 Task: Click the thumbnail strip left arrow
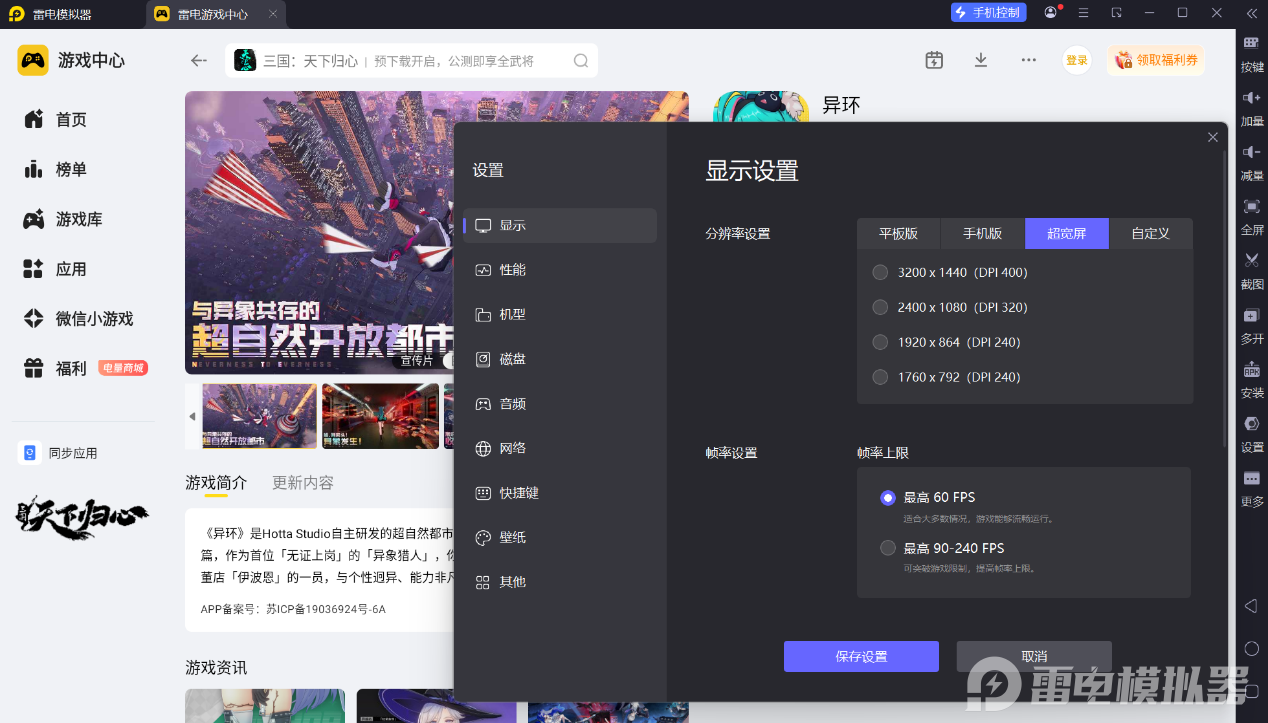point(192,416)
